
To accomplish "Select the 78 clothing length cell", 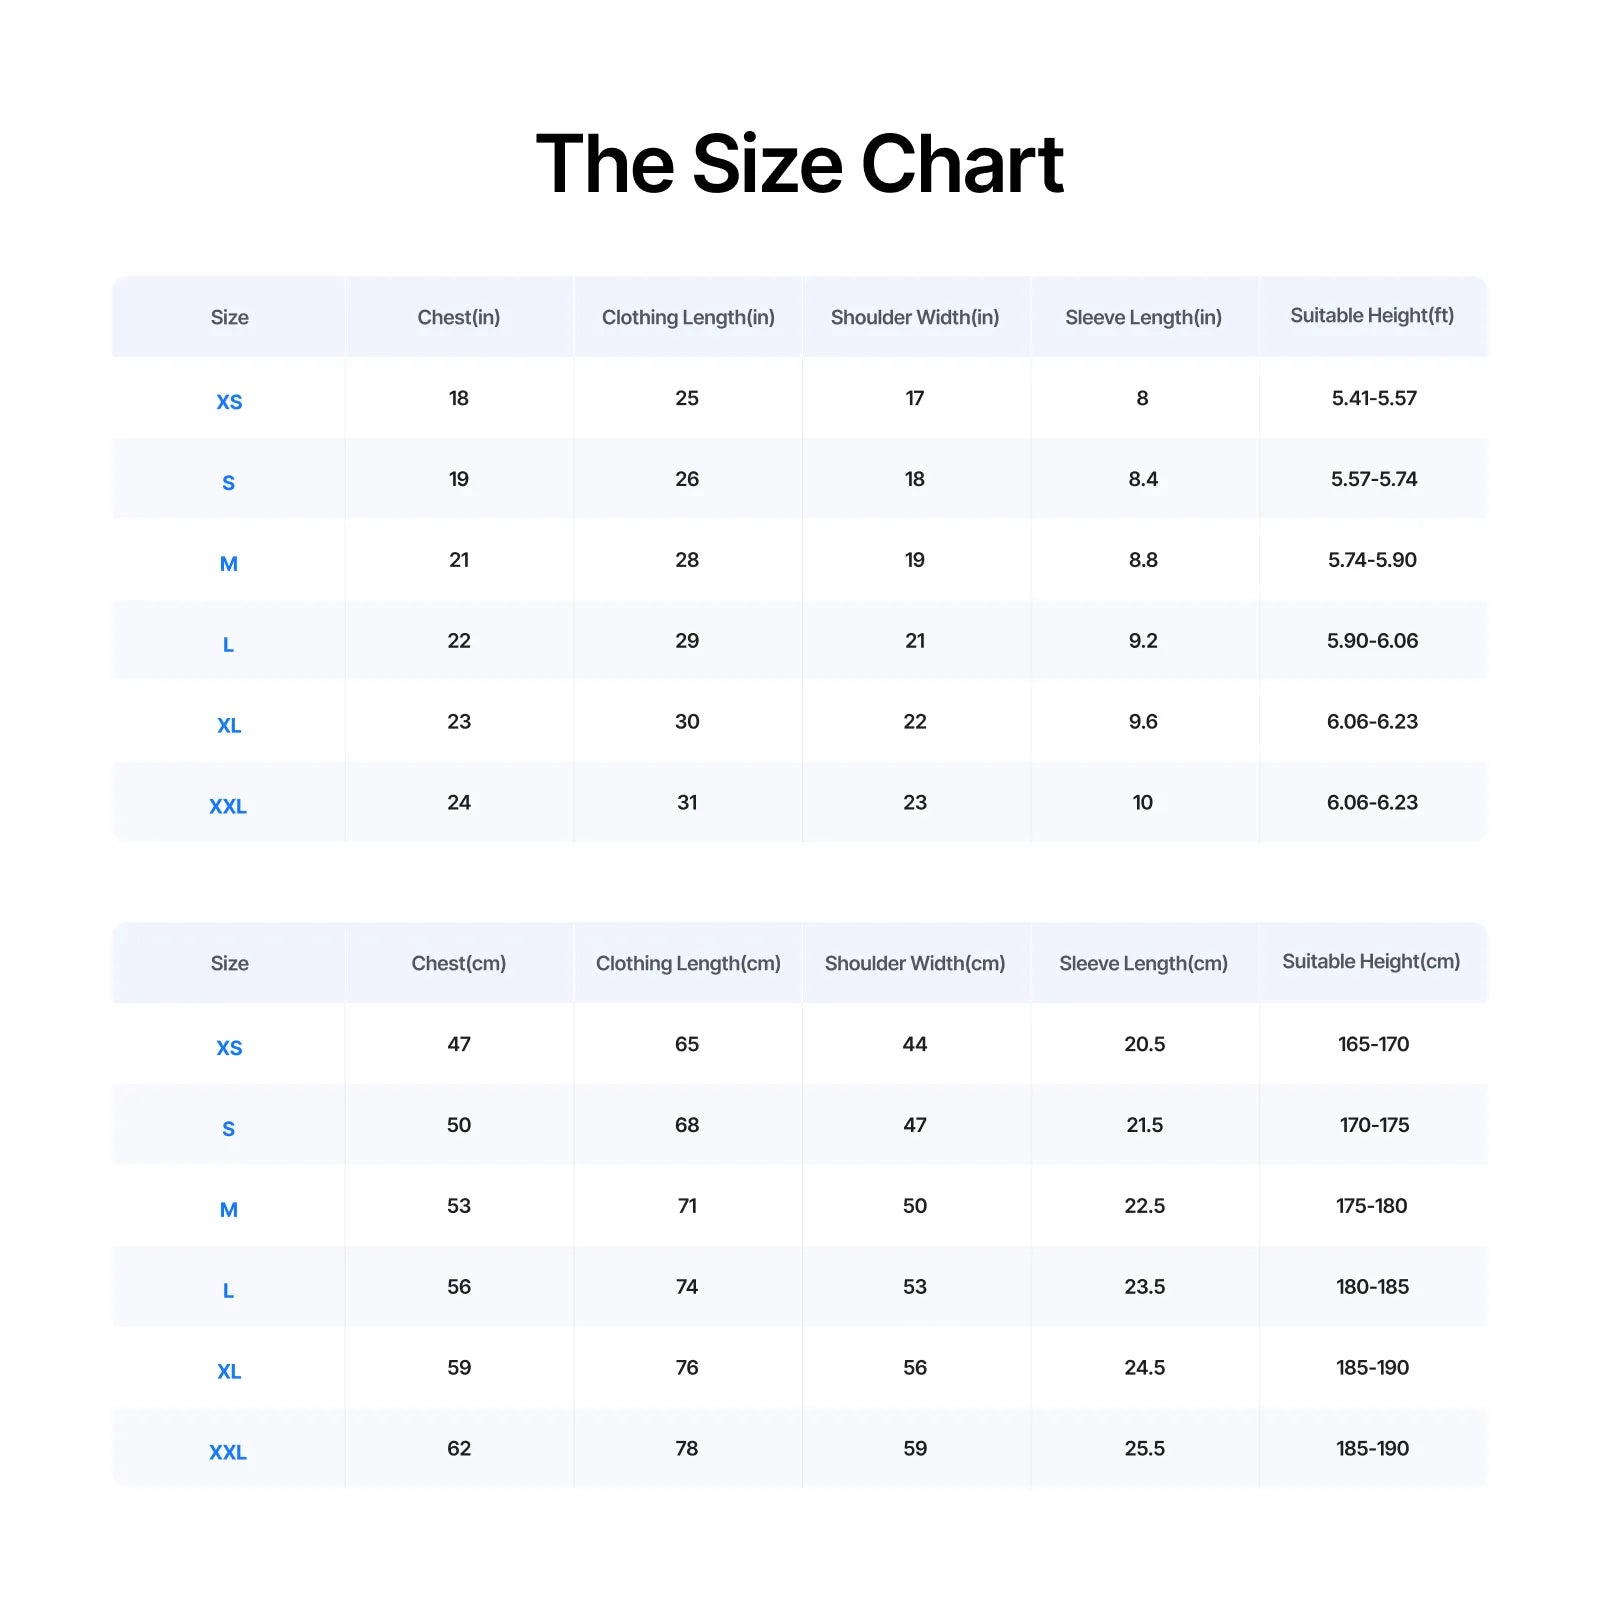I will click(x=687, y=1448).
